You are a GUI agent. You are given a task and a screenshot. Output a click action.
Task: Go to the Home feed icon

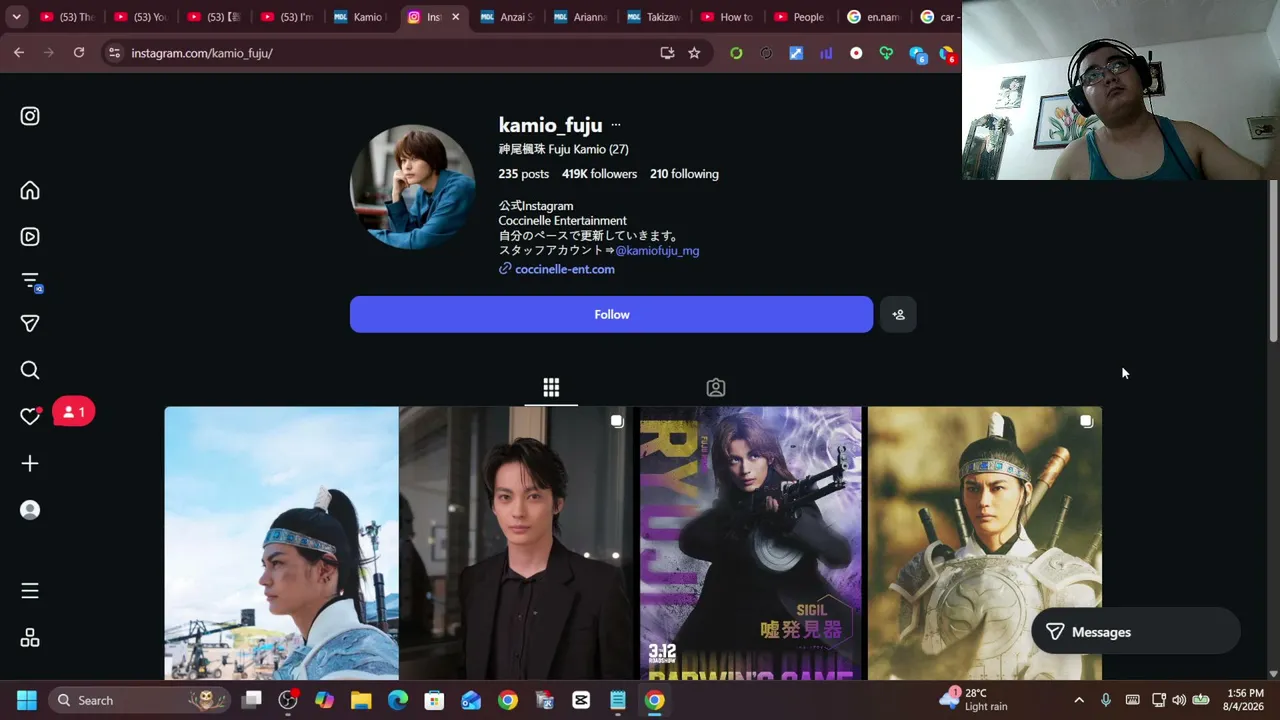[30, 190]
